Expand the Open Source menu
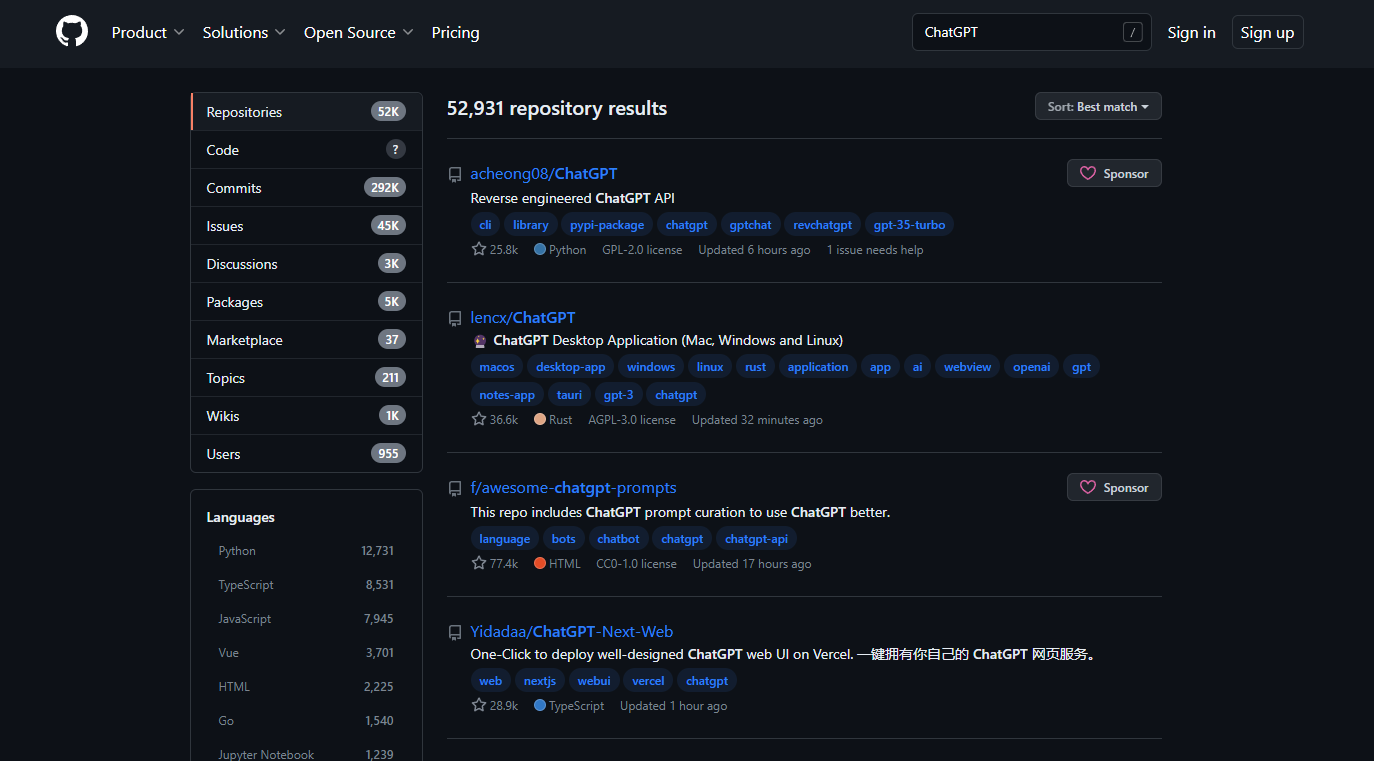The width and height of the screenshot is (1374, 761). pyautogui.click(x=359, y=32)
